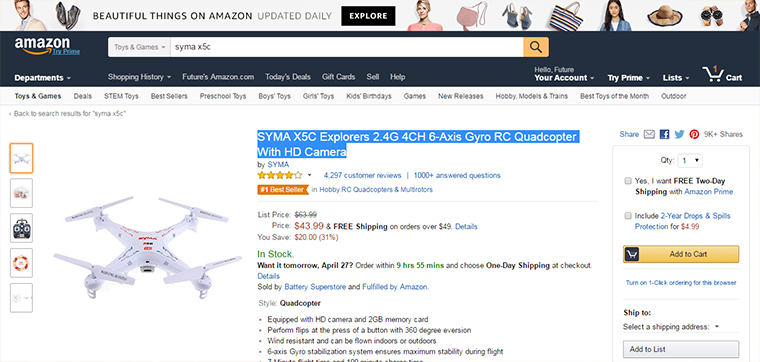
Task: Expand the Toys & Games search category dropdown
Action: [140, 47]
